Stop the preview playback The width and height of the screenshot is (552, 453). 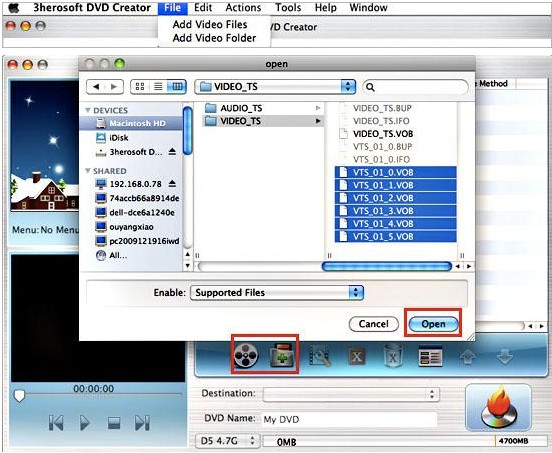click(x=114, y=423)
